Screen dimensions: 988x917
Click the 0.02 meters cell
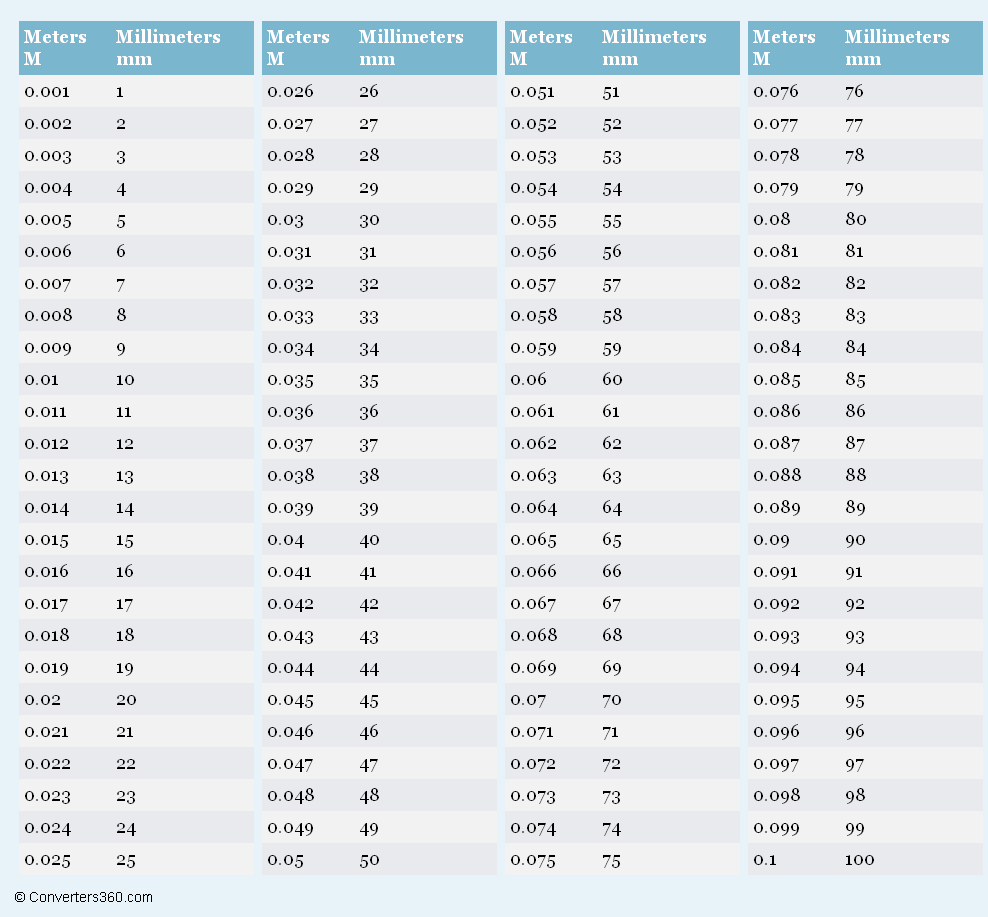point(43,700)
